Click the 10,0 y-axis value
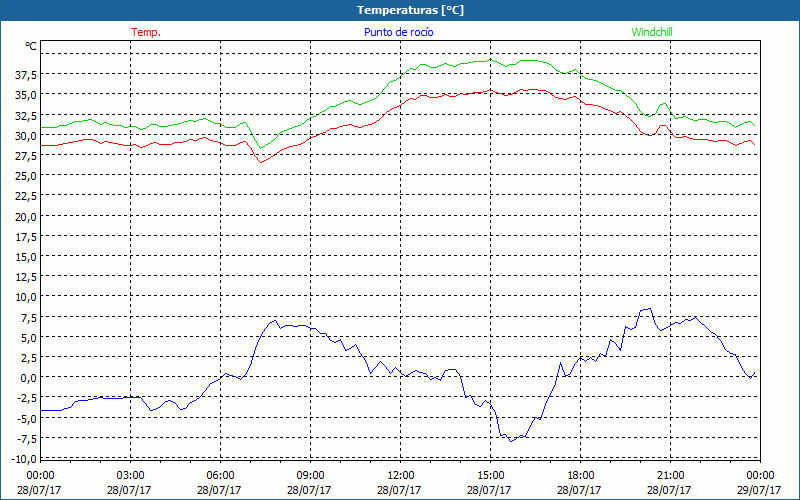Viewport: 800px width, 500px height. point(26,297)
